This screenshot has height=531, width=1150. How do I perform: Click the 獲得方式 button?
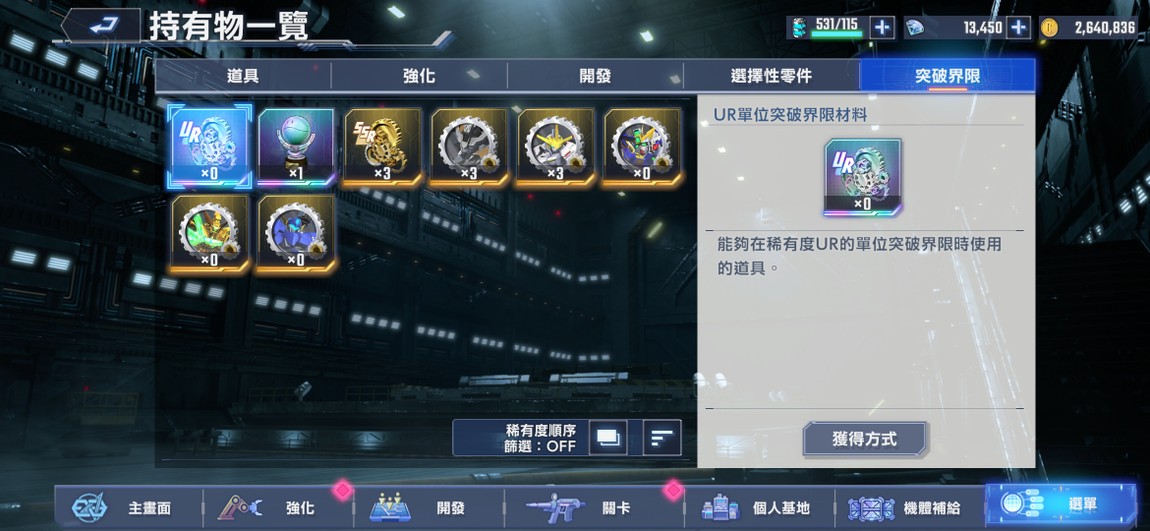click(865, 439)
